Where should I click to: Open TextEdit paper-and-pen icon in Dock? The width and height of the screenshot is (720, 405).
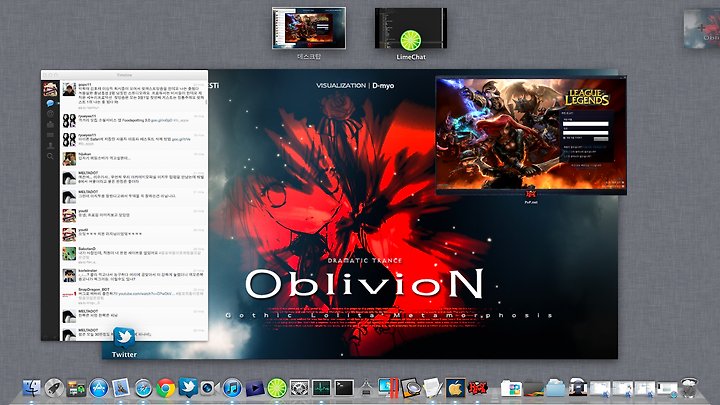click(433, 388)
